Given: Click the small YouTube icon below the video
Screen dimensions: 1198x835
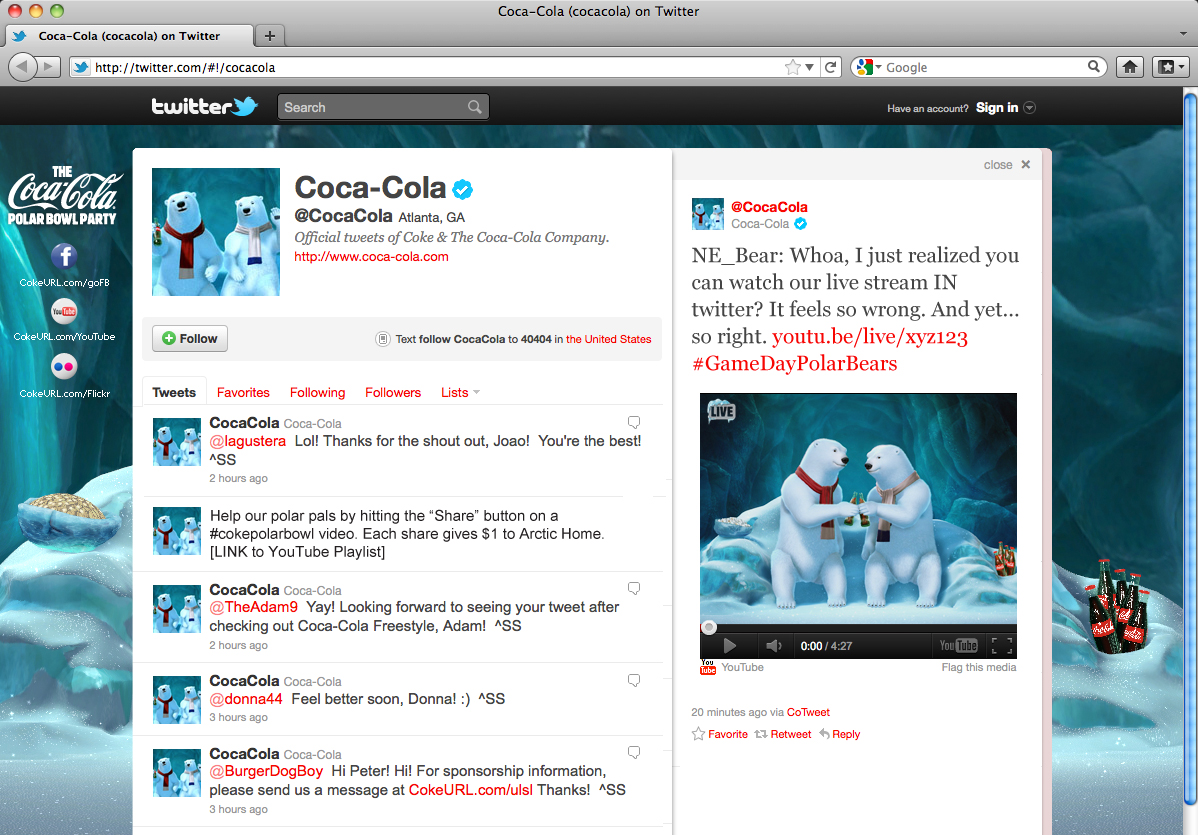Looking at the screenshot, I should (708, 668).
